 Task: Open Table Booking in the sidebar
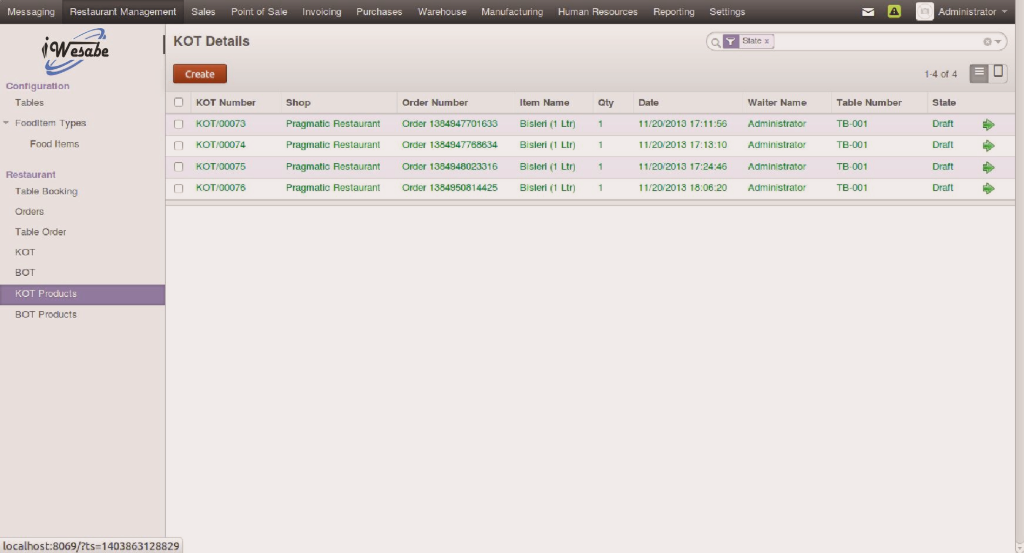click(46, 191)
